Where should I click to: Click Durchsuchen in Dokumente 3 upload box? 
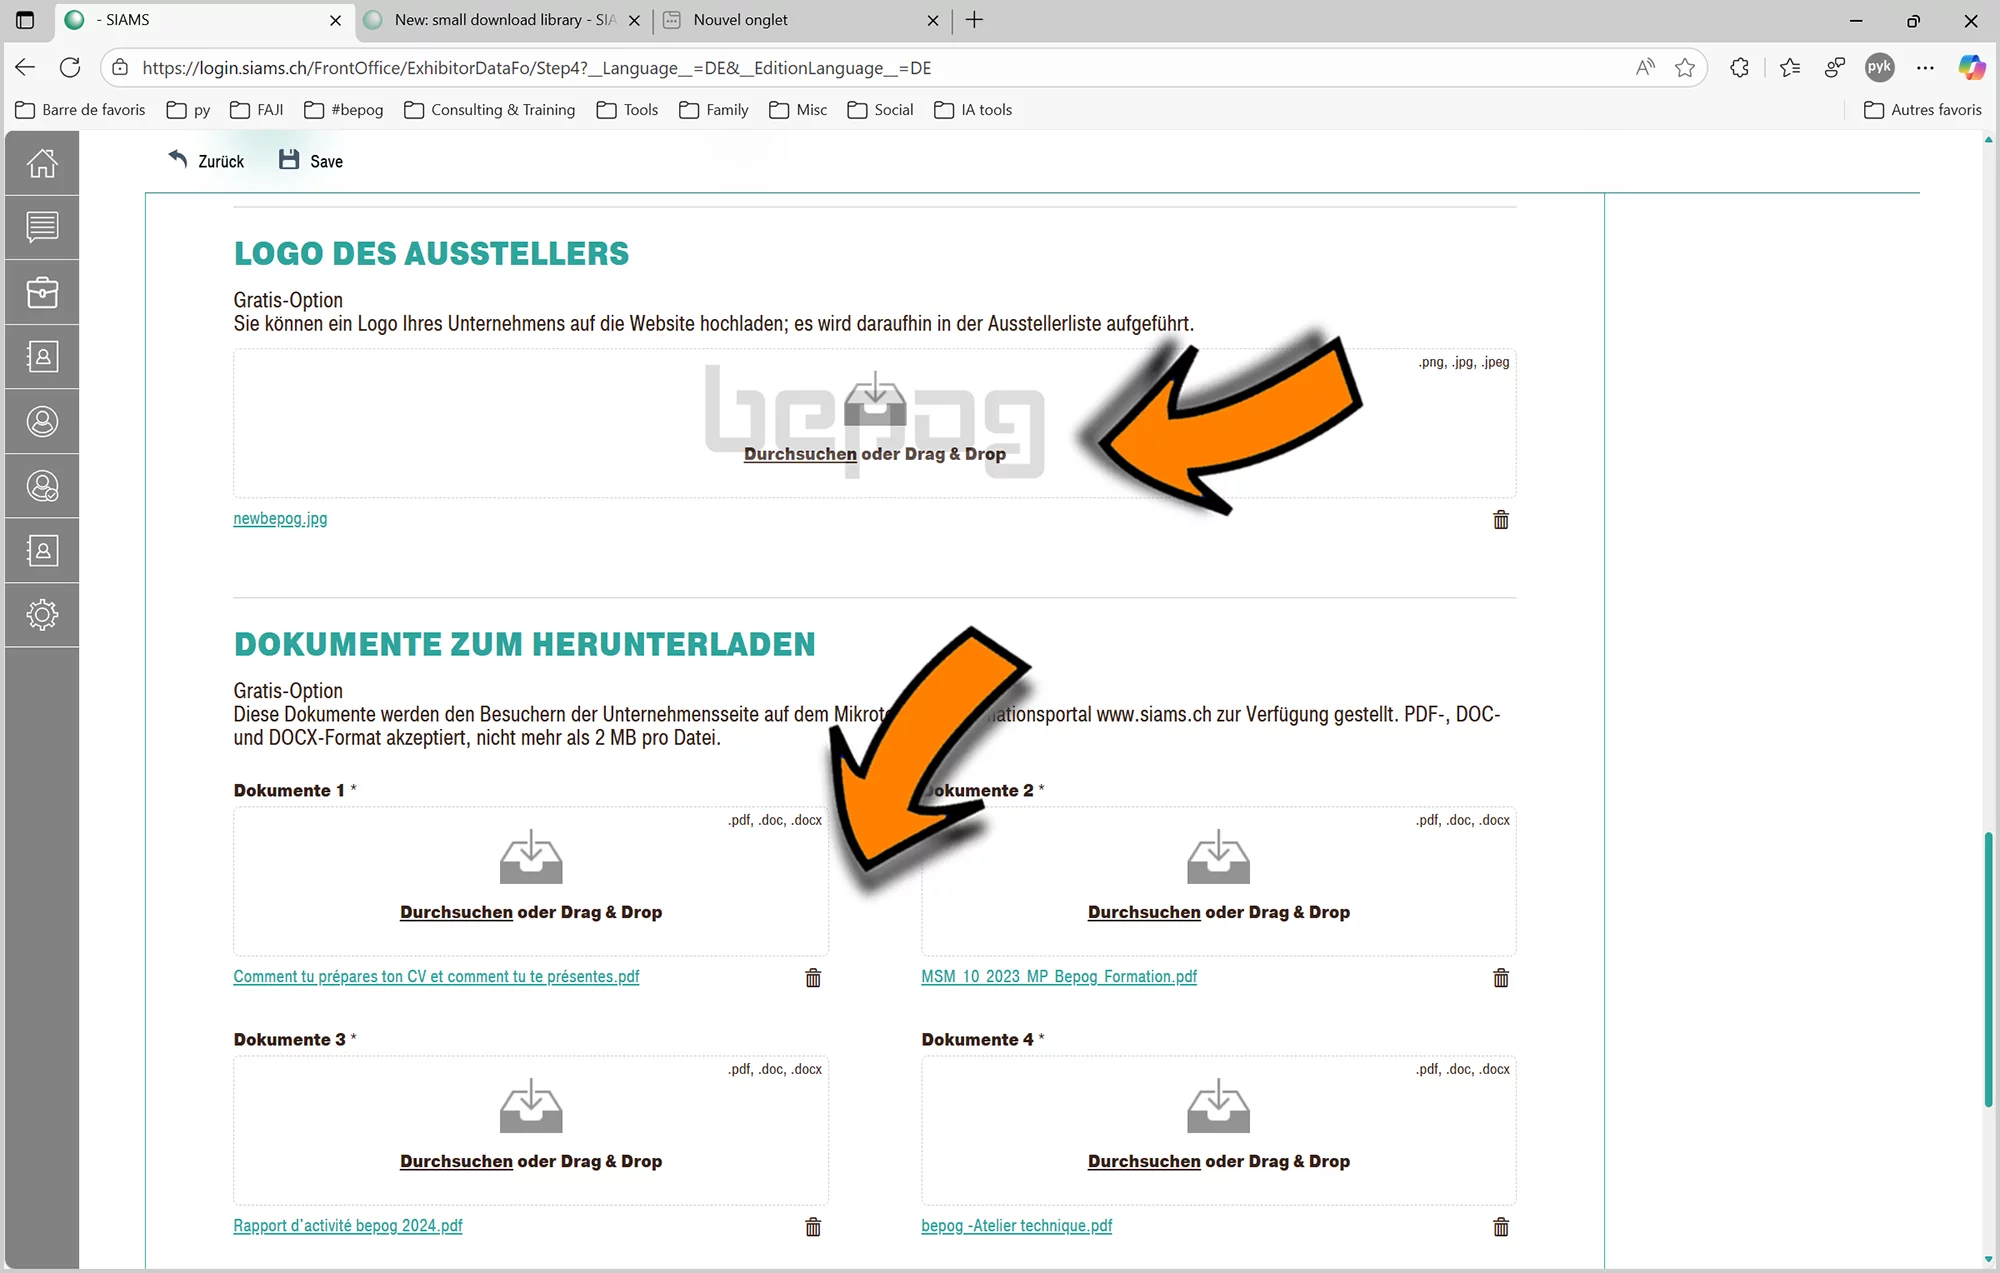coord(456,1161)
